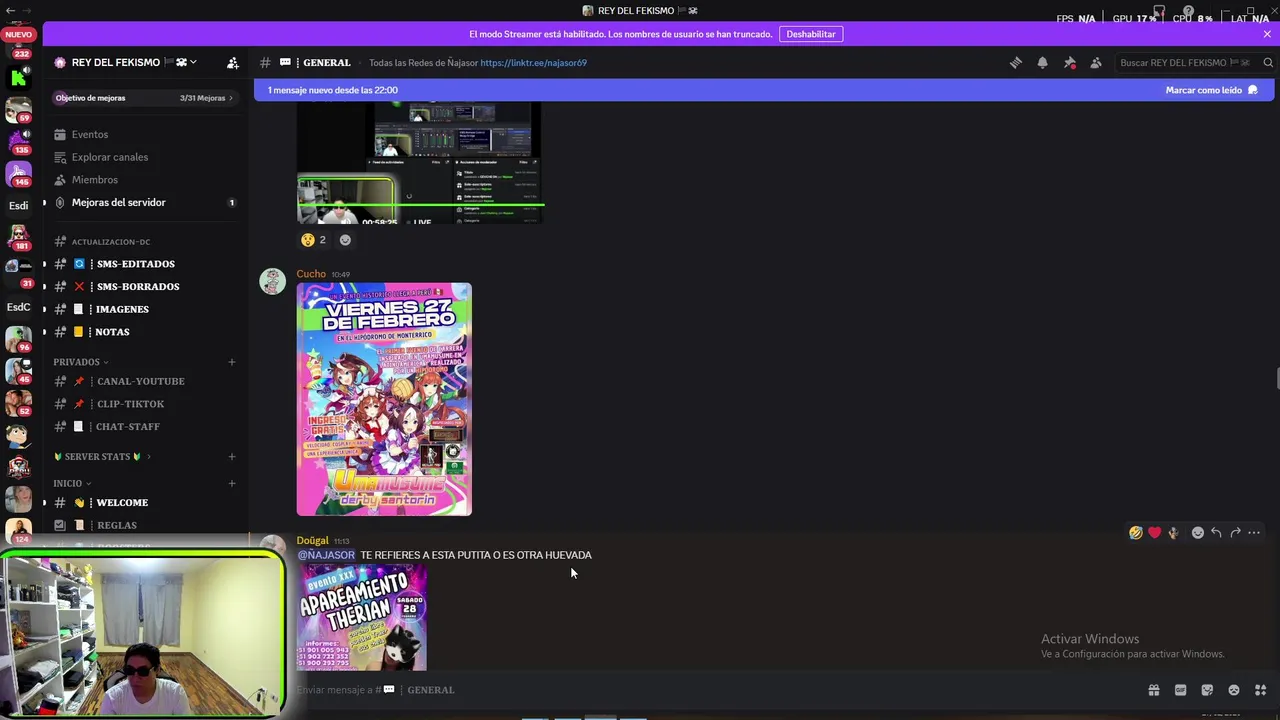Open Eventos in server sidebar
The image size is (1280, 720).
pos(145,134)
